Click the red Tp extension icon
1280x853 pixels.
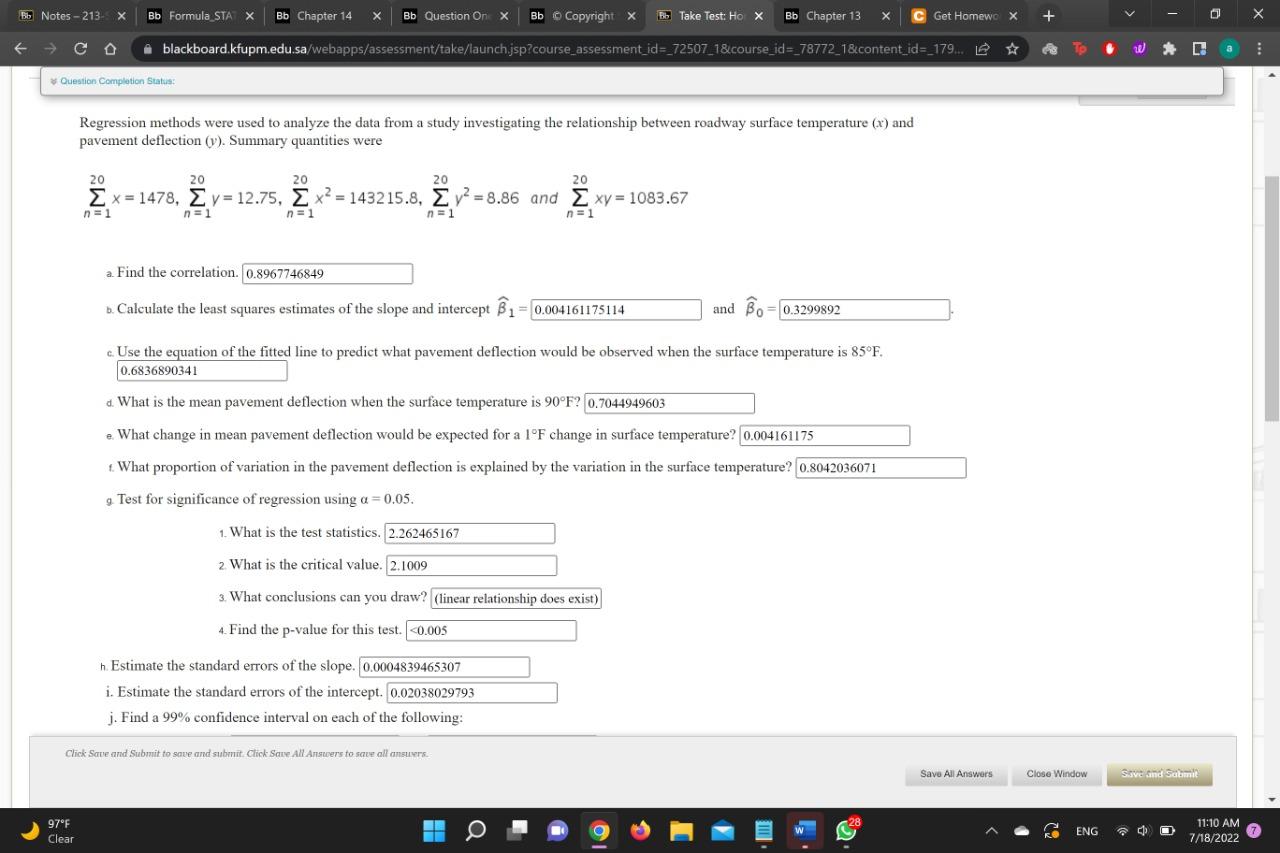[1080, 48]
